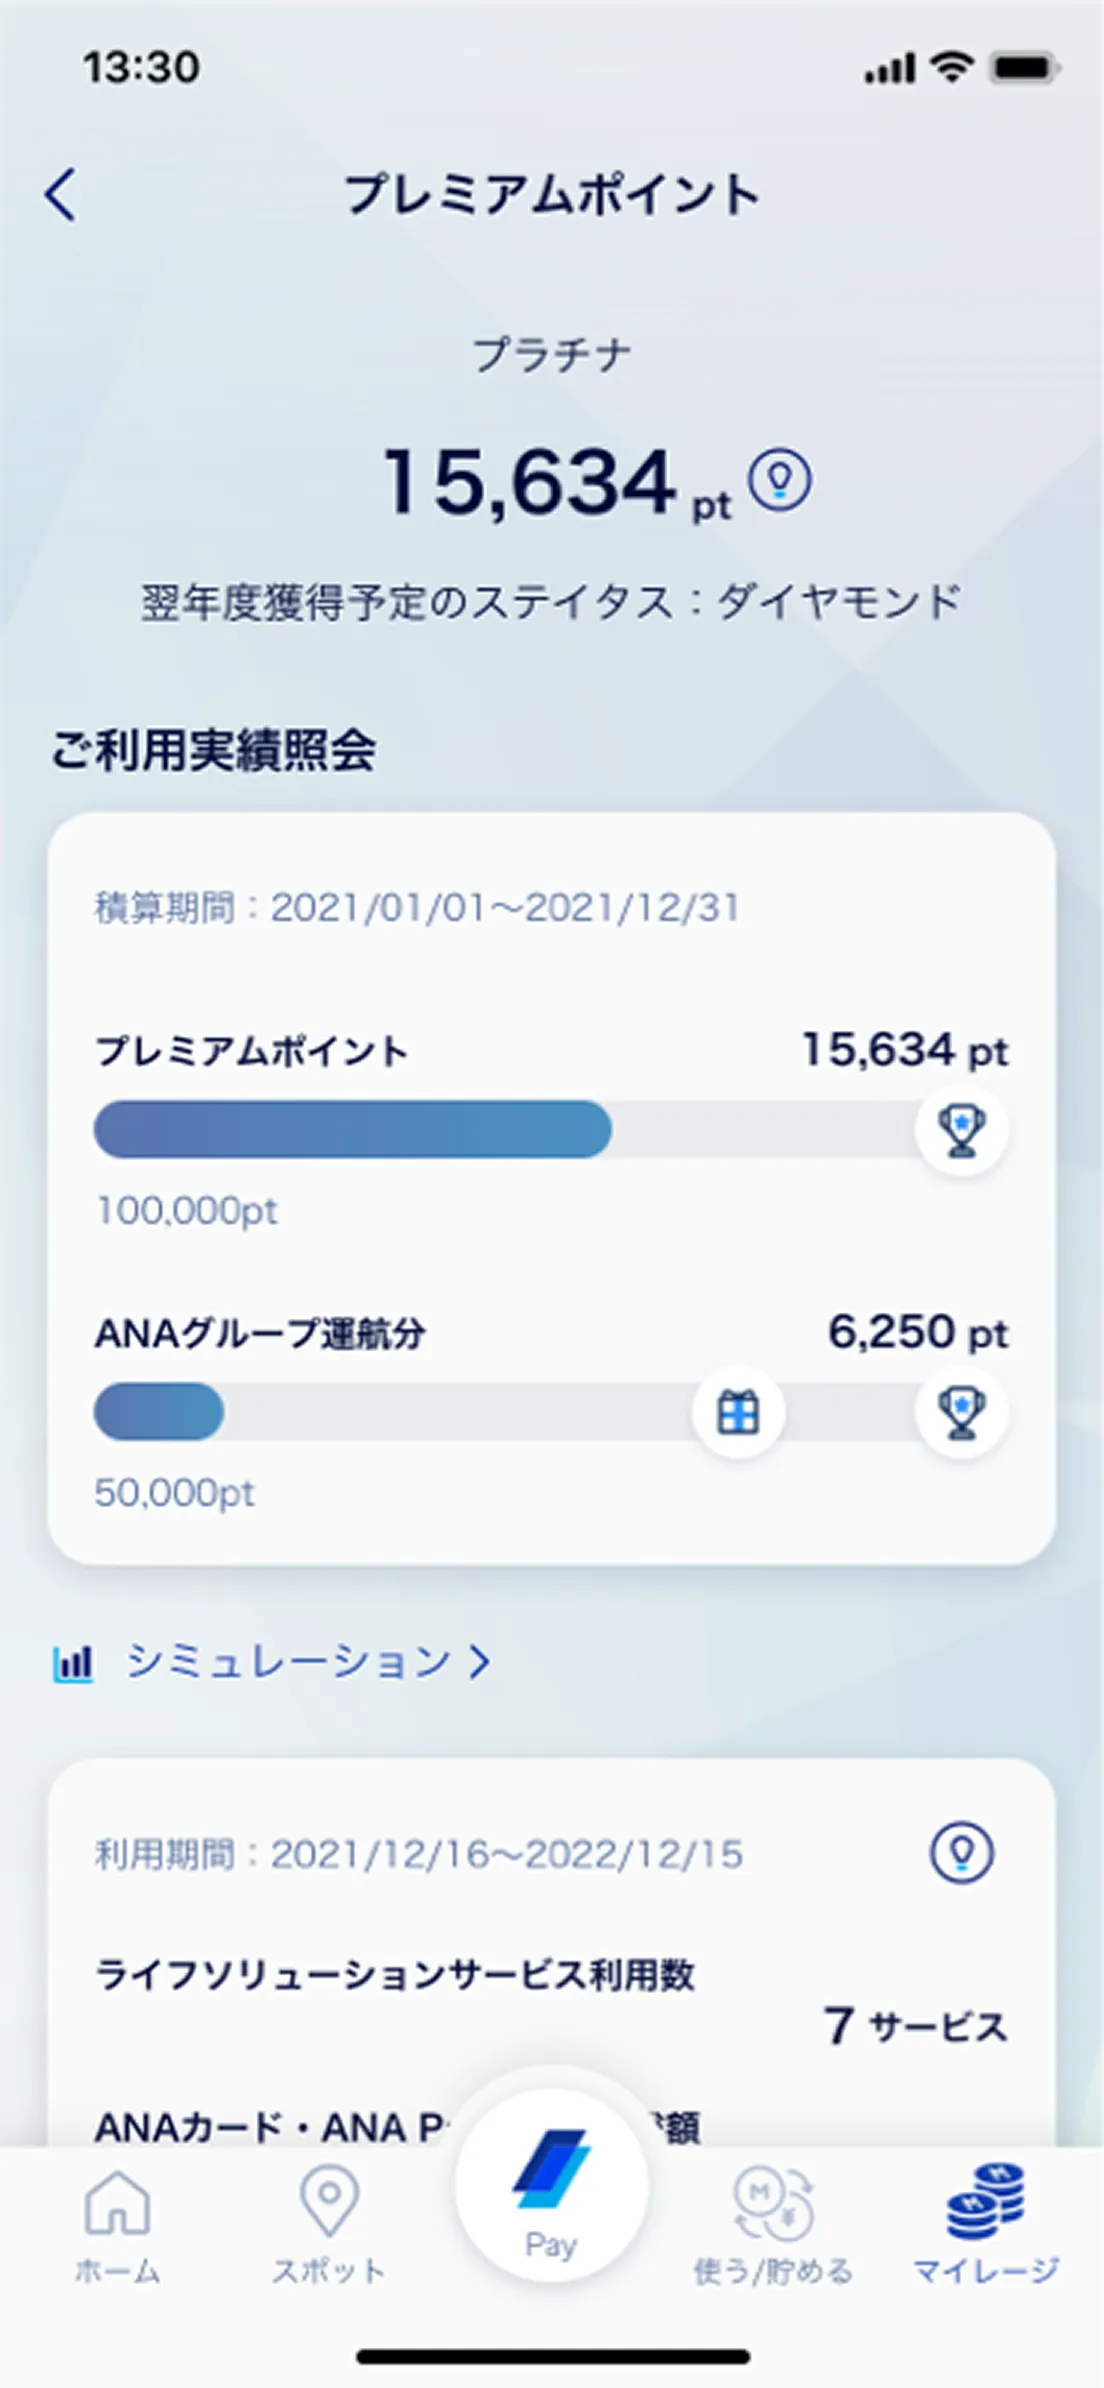Tap the battery indicator in status bar

coord(1024,68)
